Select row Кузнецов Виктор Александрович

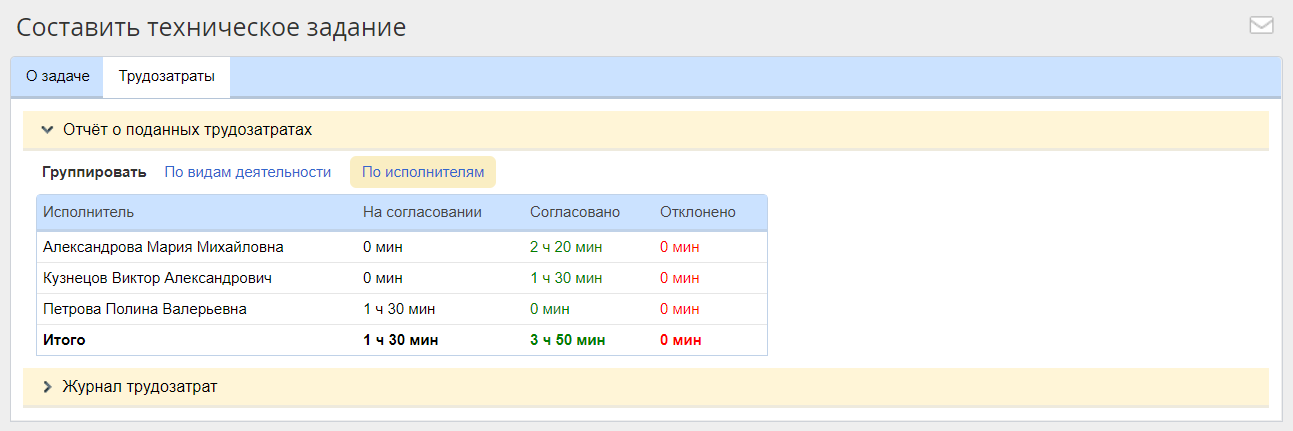[x=402, y=278]
